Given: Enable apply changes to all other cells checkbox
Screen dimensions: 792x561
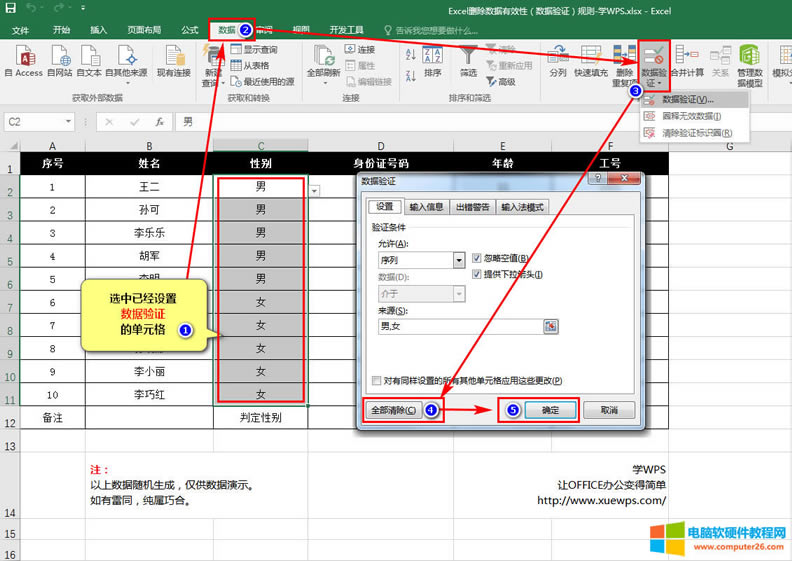Looking at the screenshot, I should tap(376, 381).
